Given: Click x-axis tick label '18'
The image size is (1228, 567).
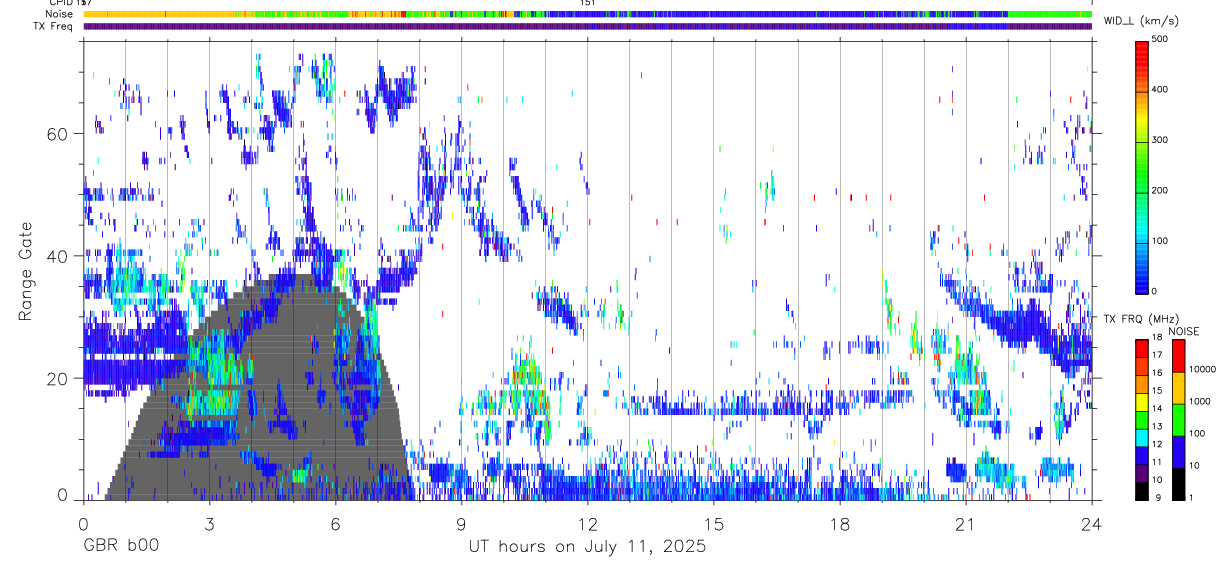Looking at the screenshot, I should click(x=840, y=524).
